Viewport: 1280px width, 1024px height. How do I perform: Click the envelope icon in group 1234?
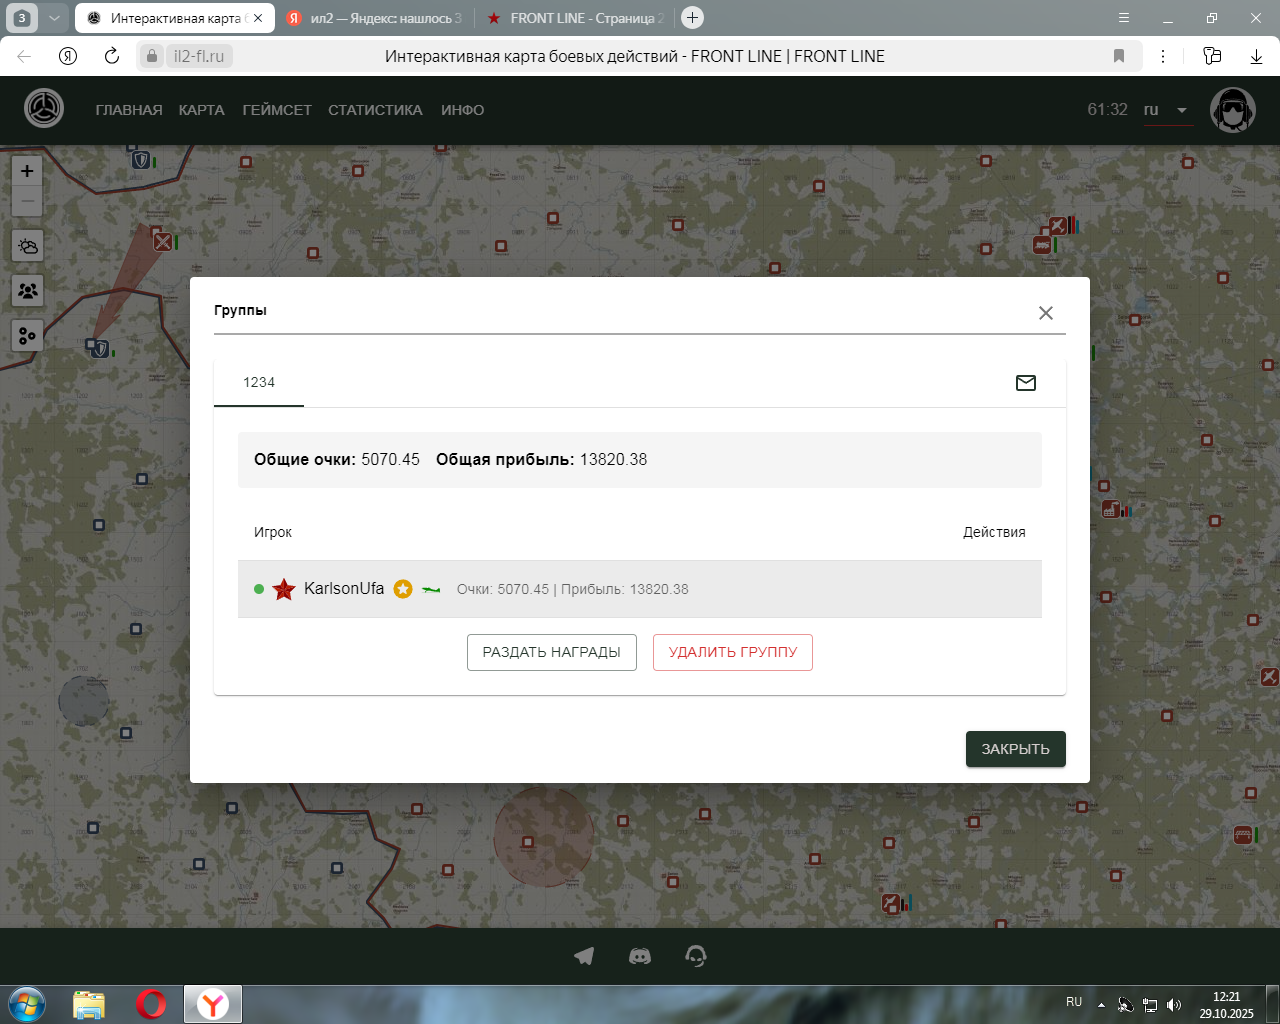pos(1026,383)
